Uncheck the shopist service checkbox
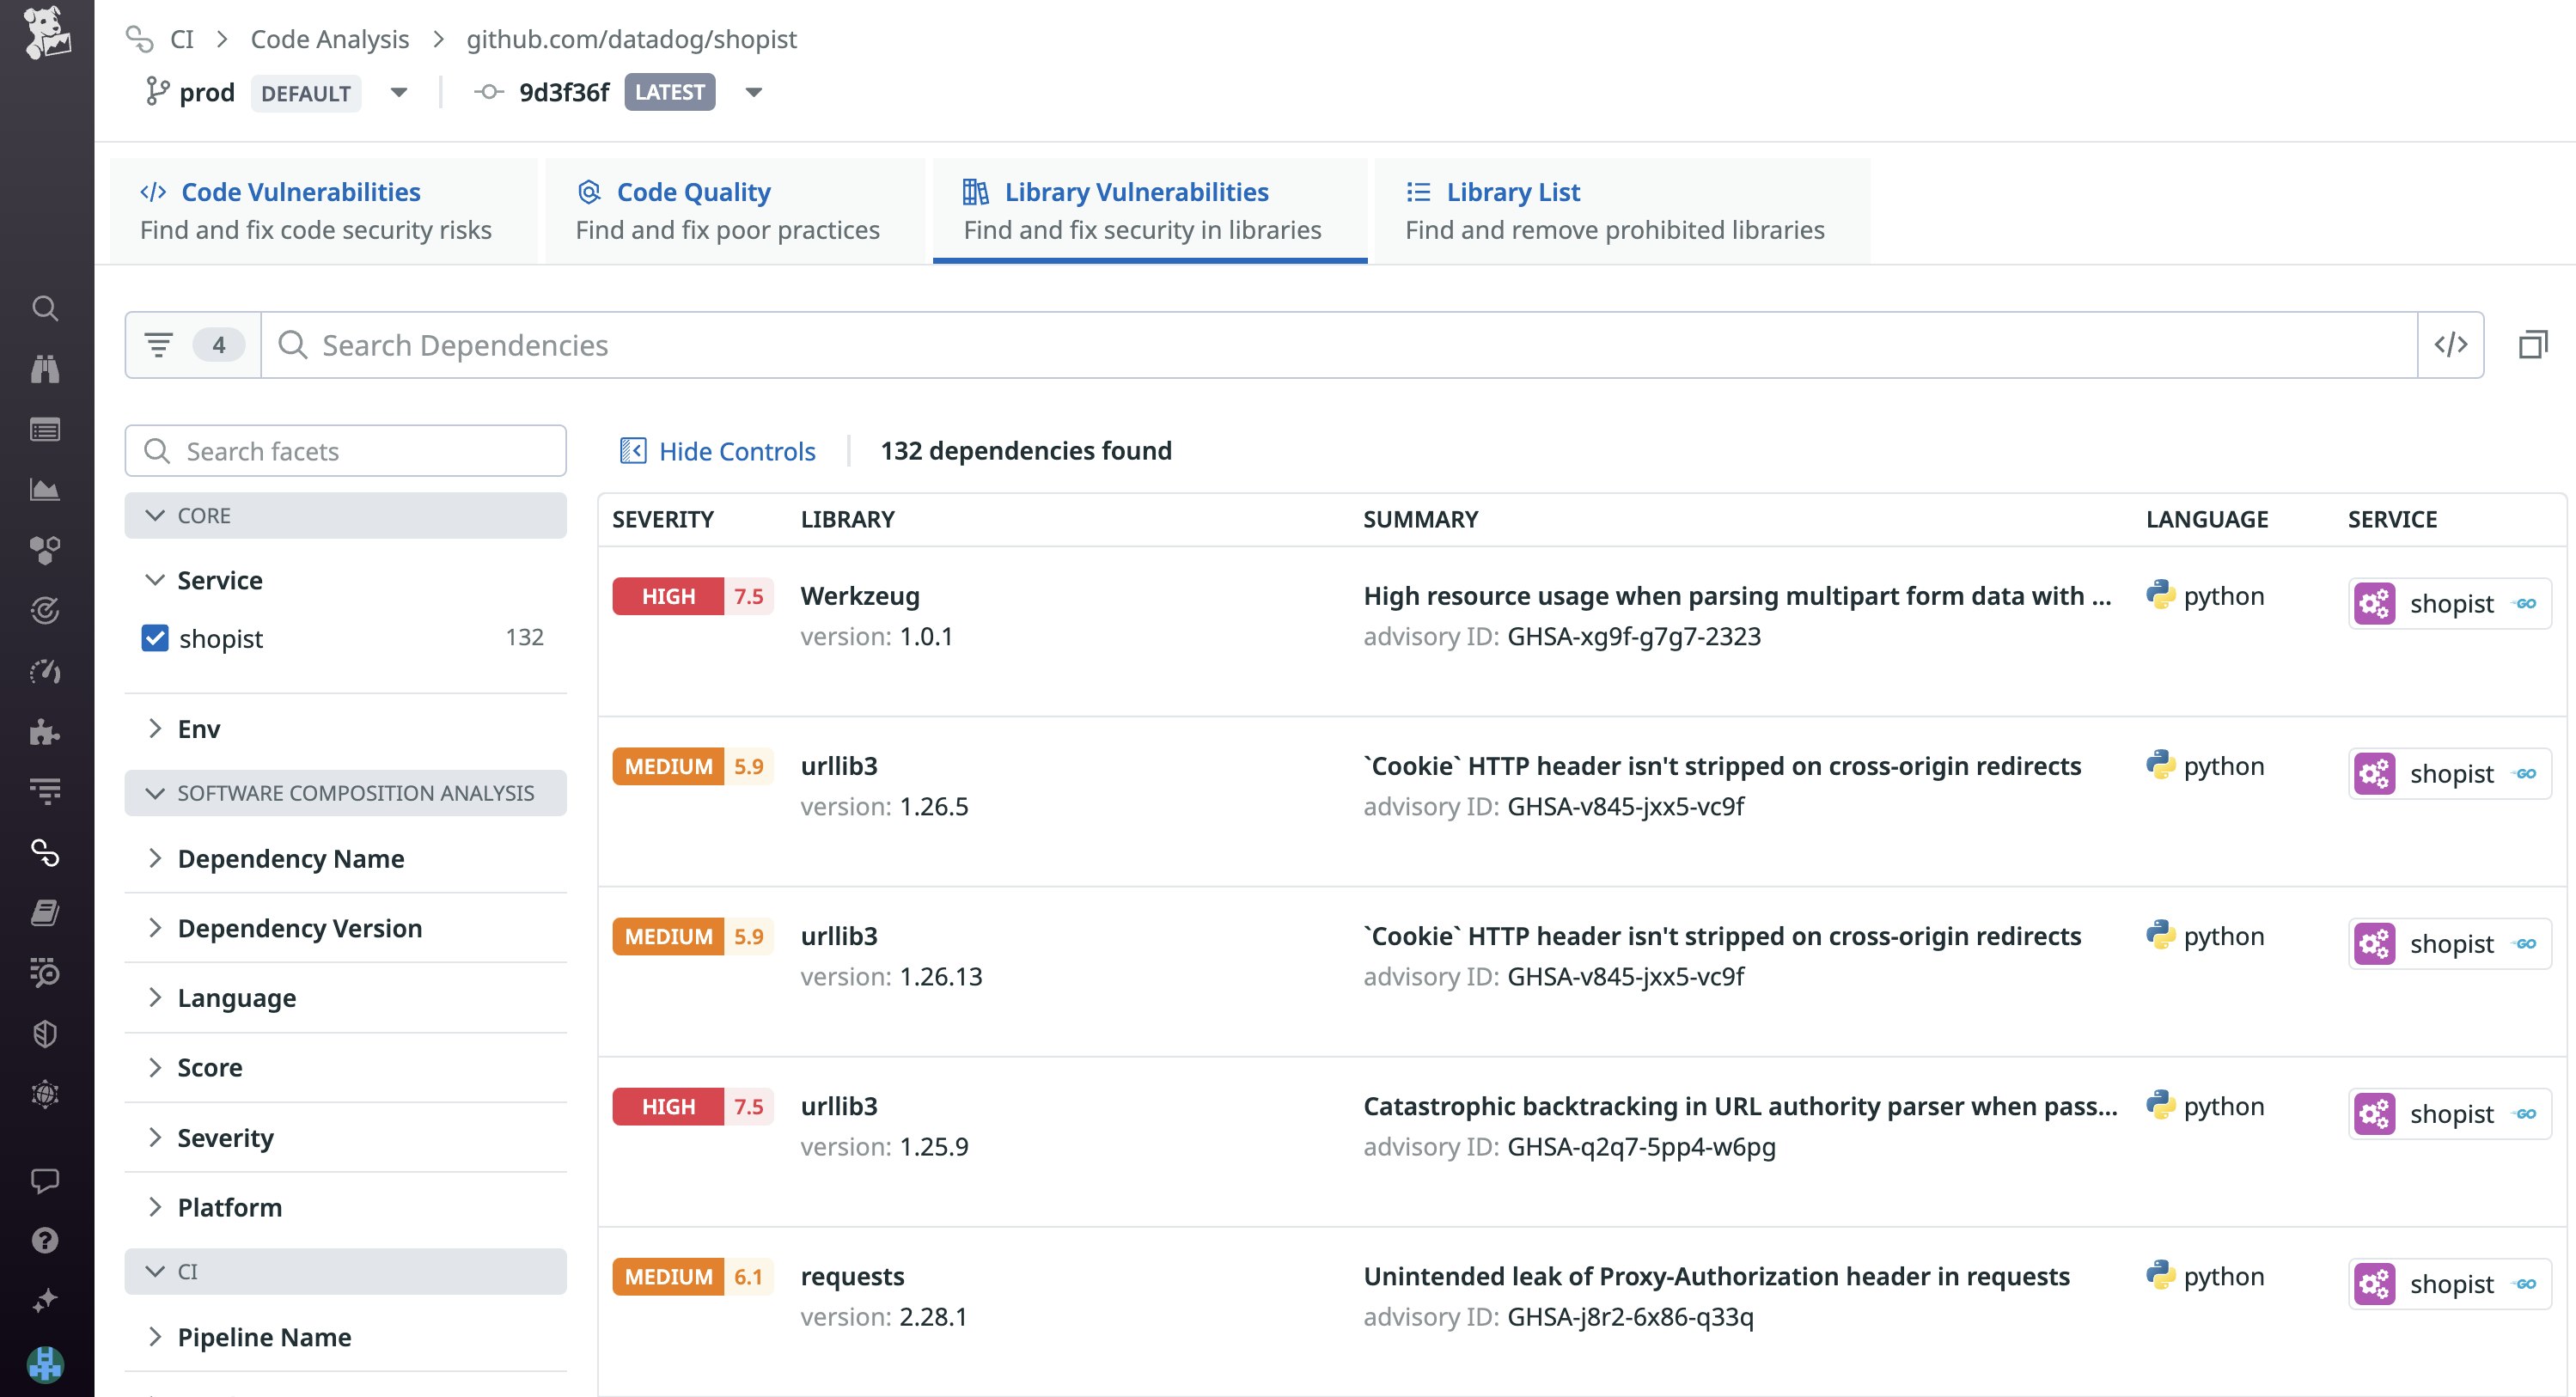Screen dimensions: 2576x1397 156,638
